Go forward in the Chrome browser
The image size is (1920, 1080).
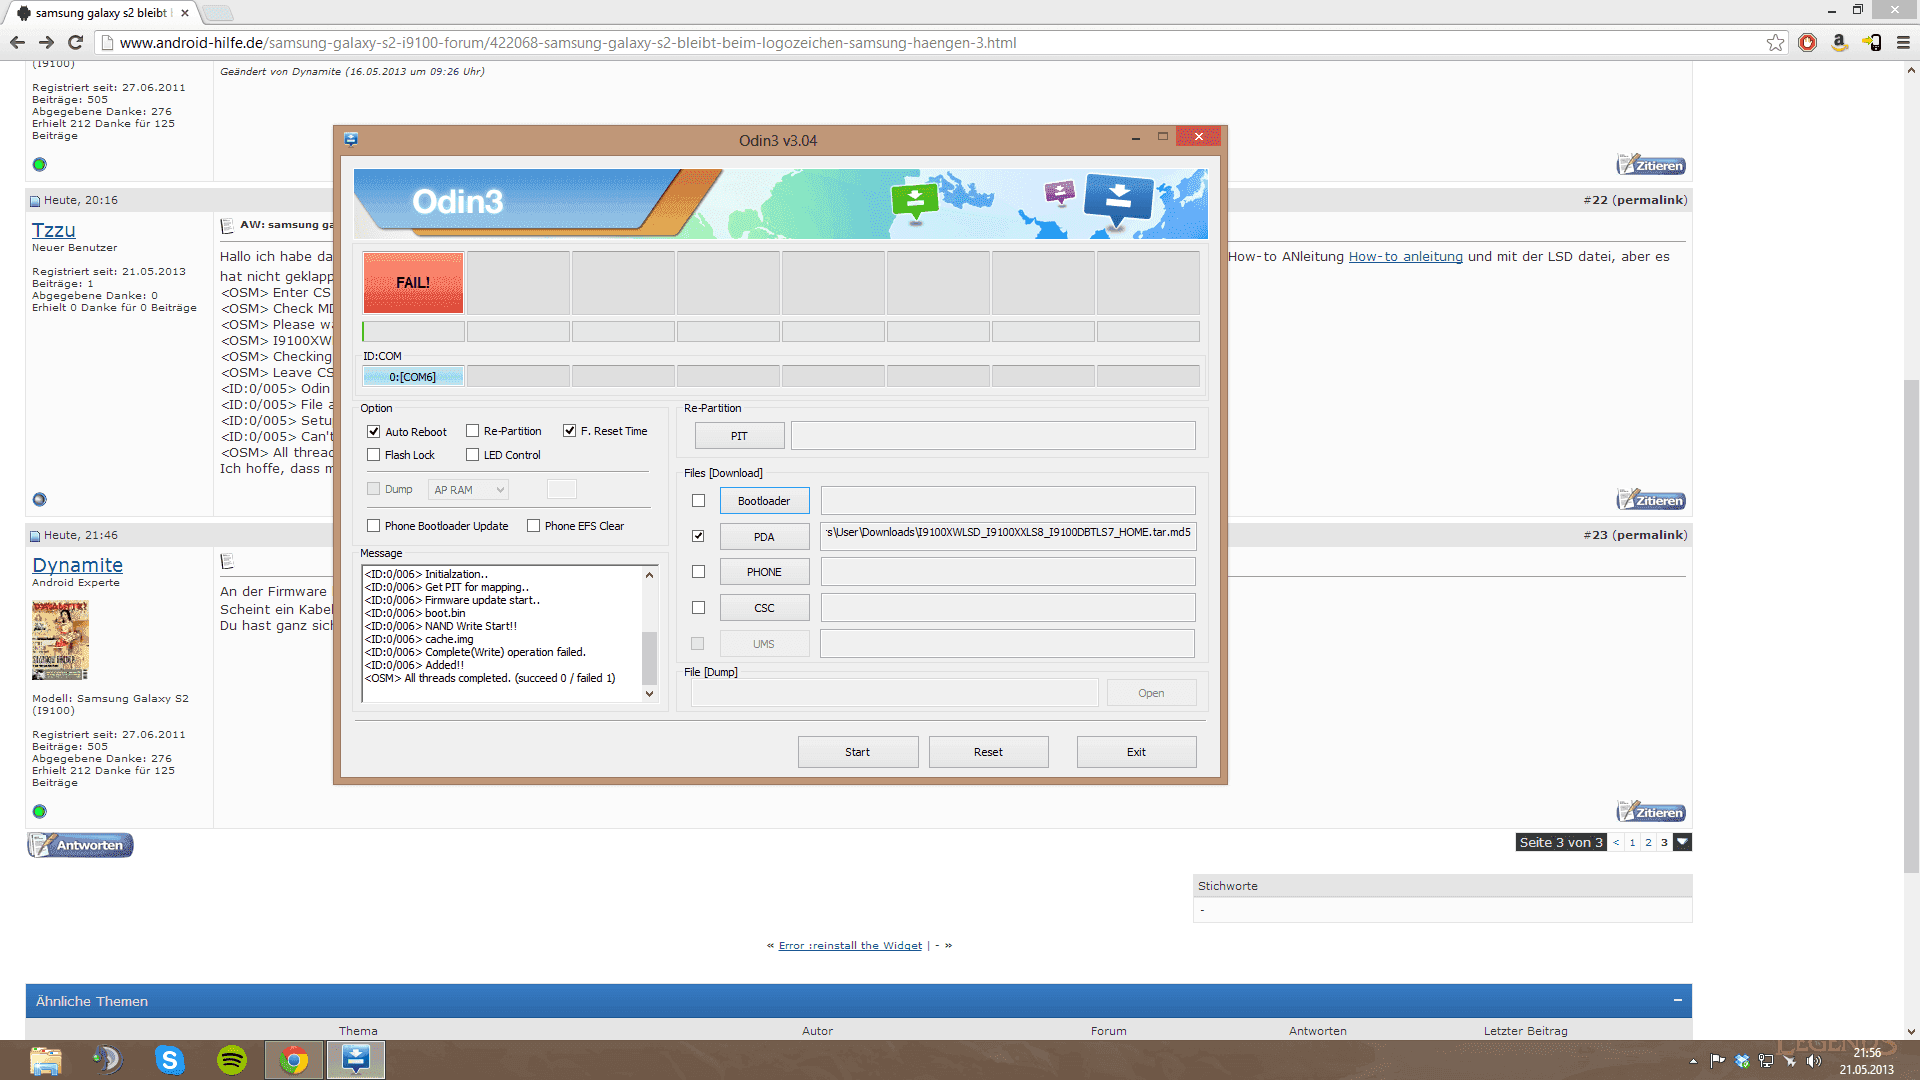46,42
